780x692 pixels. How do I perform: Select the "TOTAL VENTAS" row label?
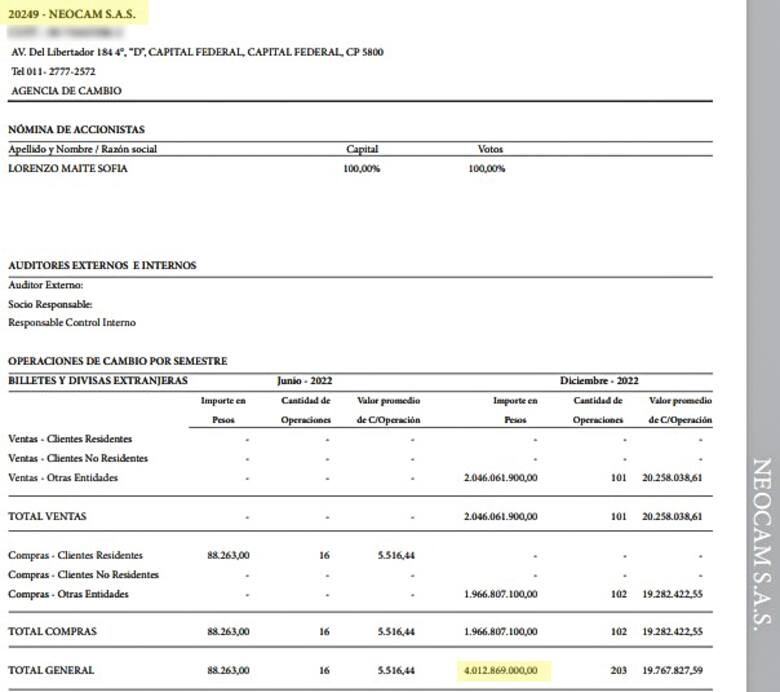47,516
